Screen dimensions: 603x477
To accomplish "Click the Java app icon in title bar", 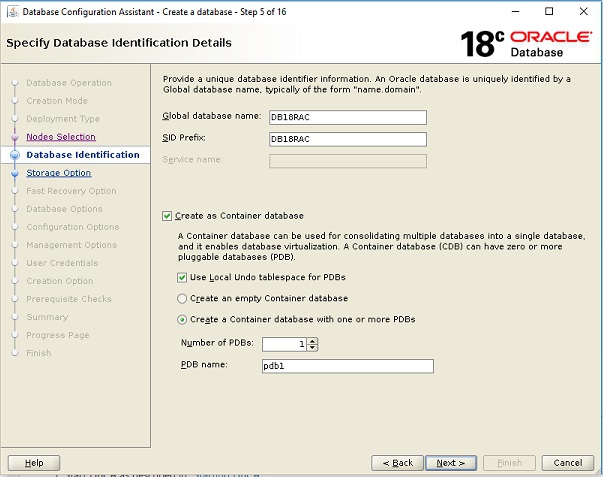I will pos(13,12).
